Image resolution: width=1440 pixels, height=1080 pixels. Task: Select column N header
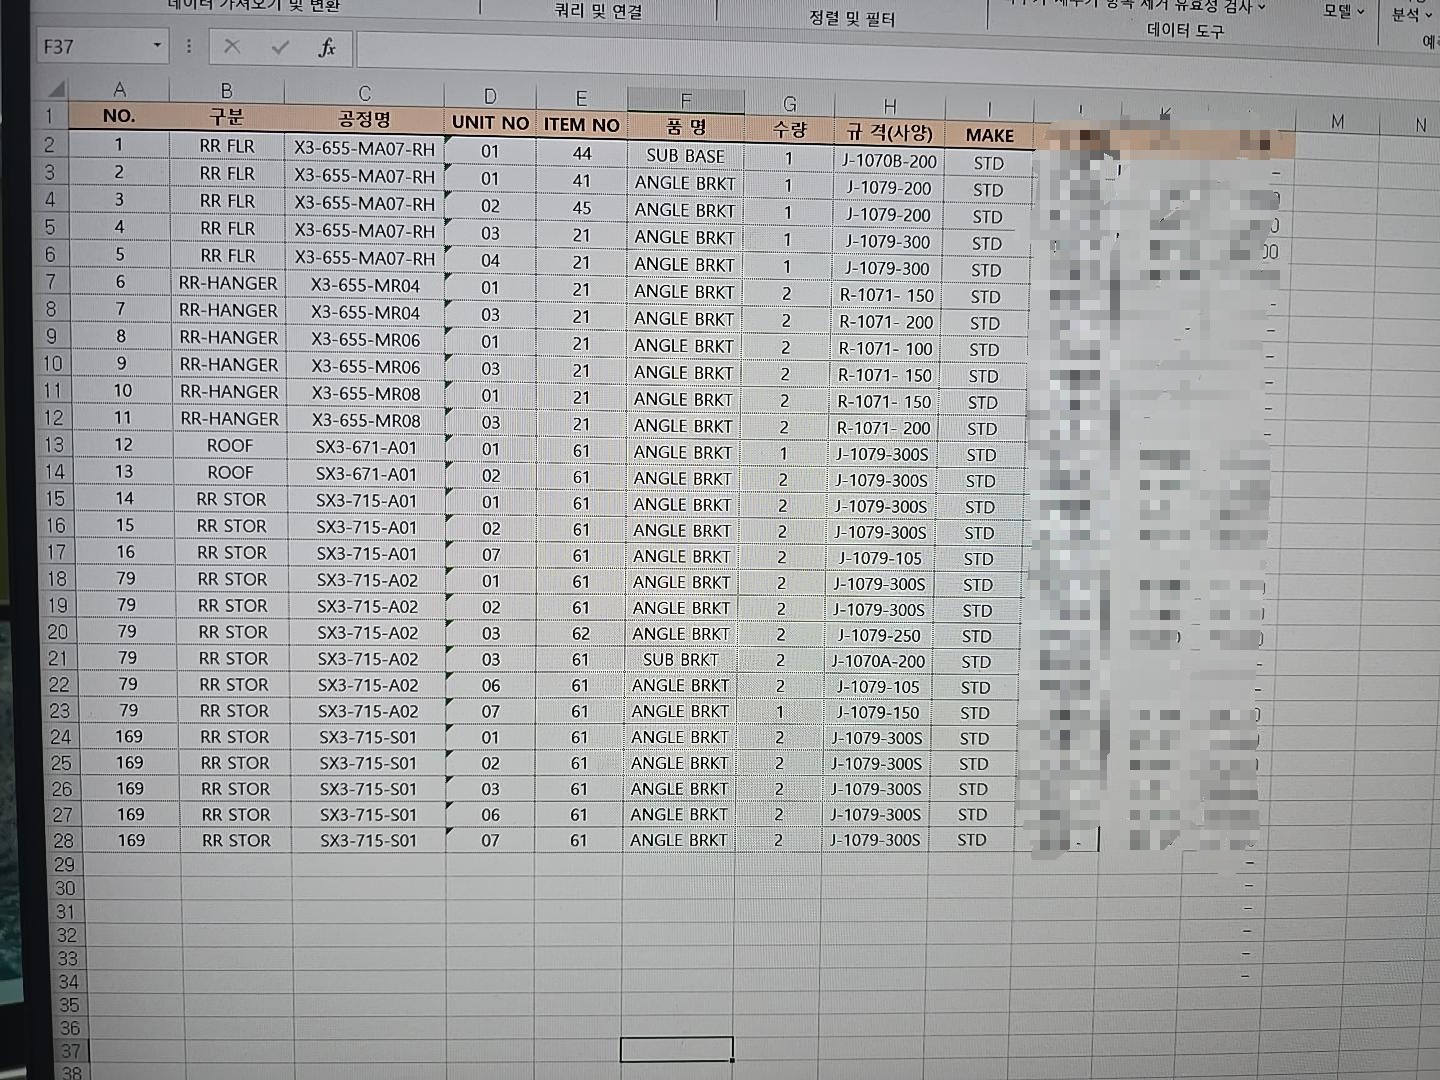(1420, 124)
